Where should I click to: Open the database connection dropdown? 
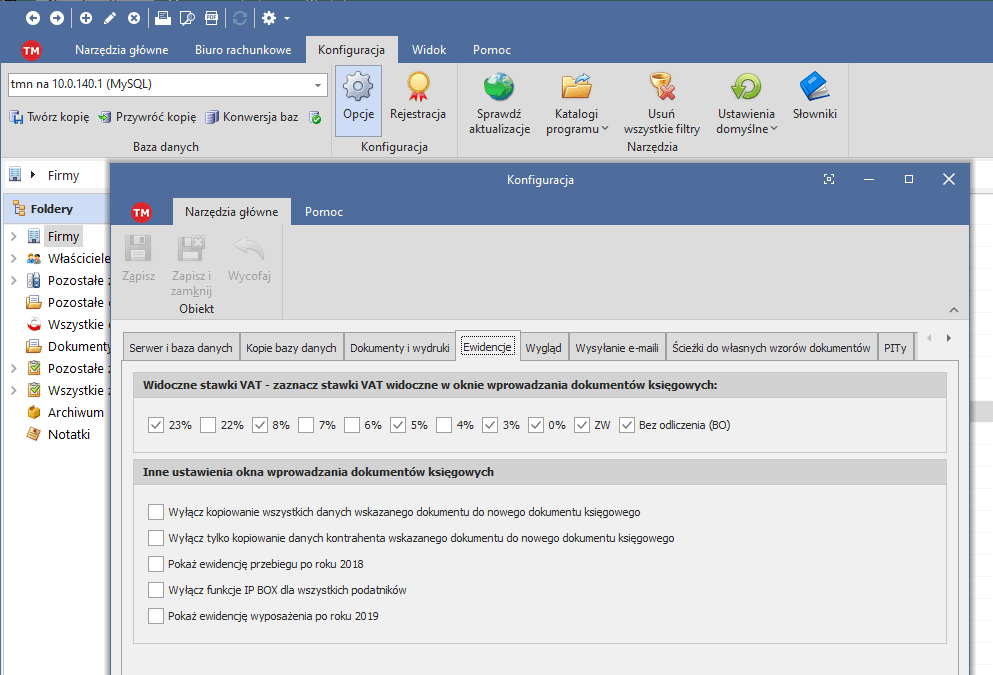pyautogui.click(x=318, y=85)
